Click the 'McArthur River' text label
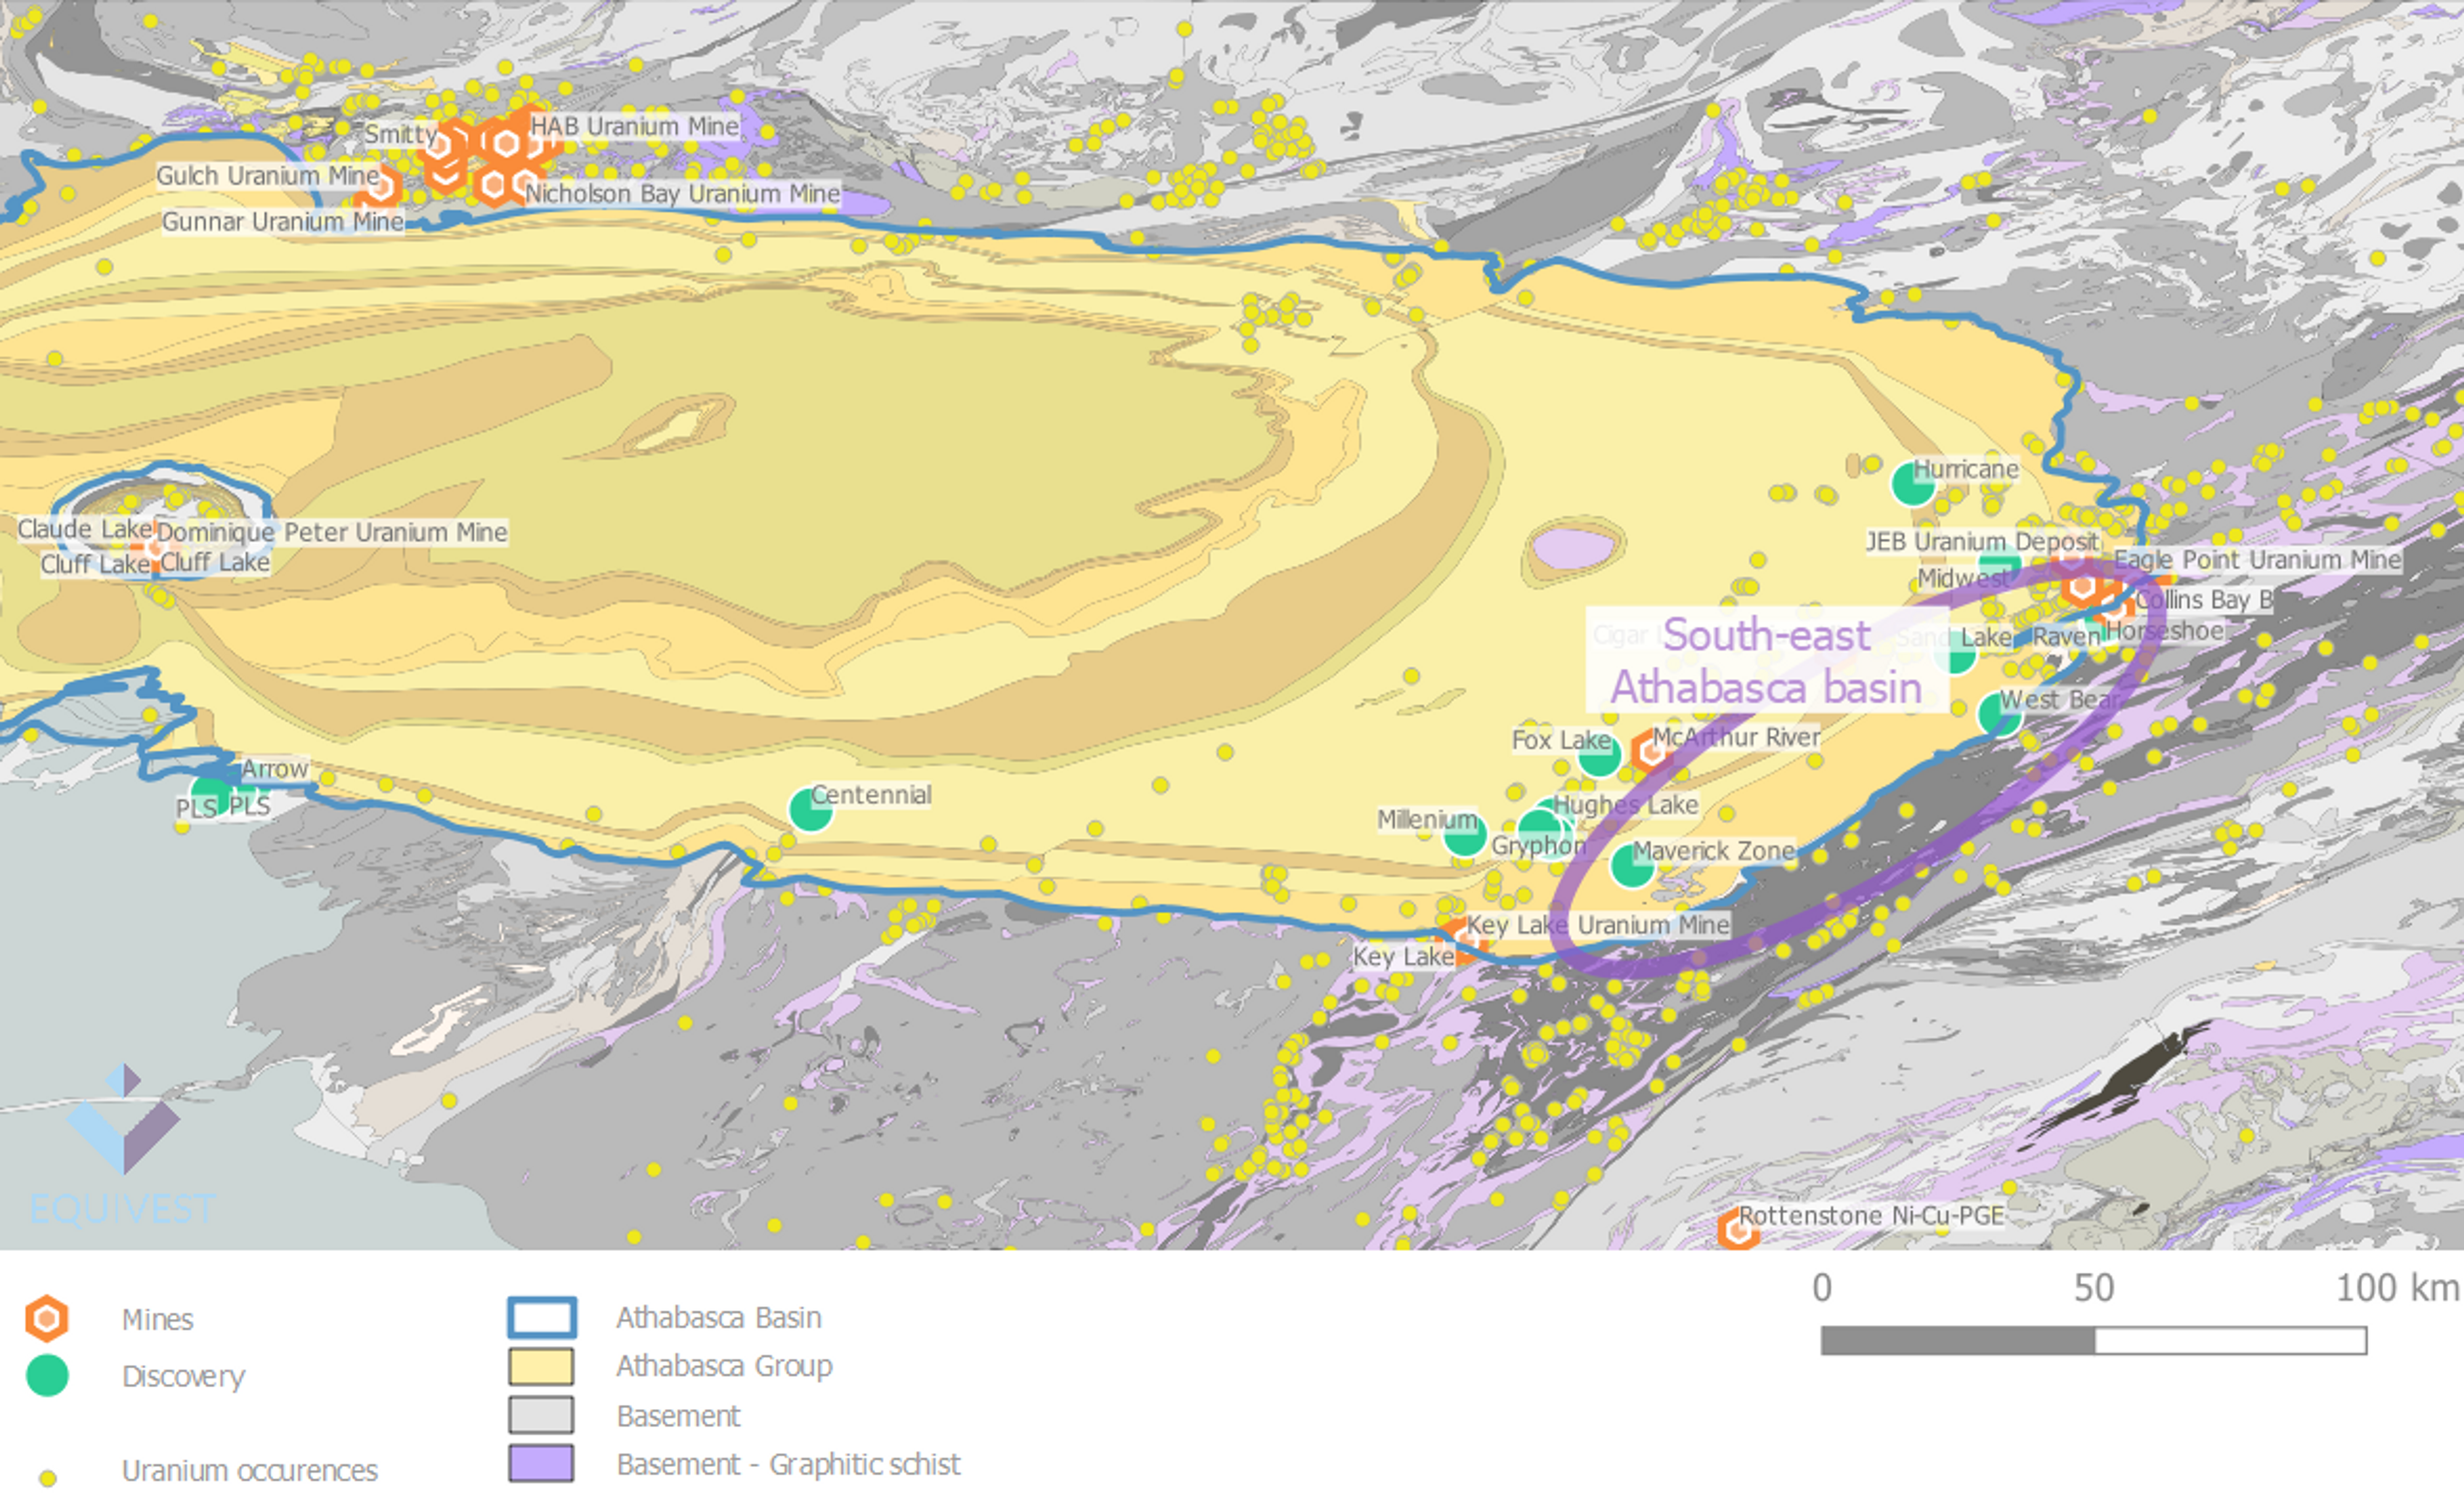The width and height of the screenshot is (2464, 1510). [1736, 737]
